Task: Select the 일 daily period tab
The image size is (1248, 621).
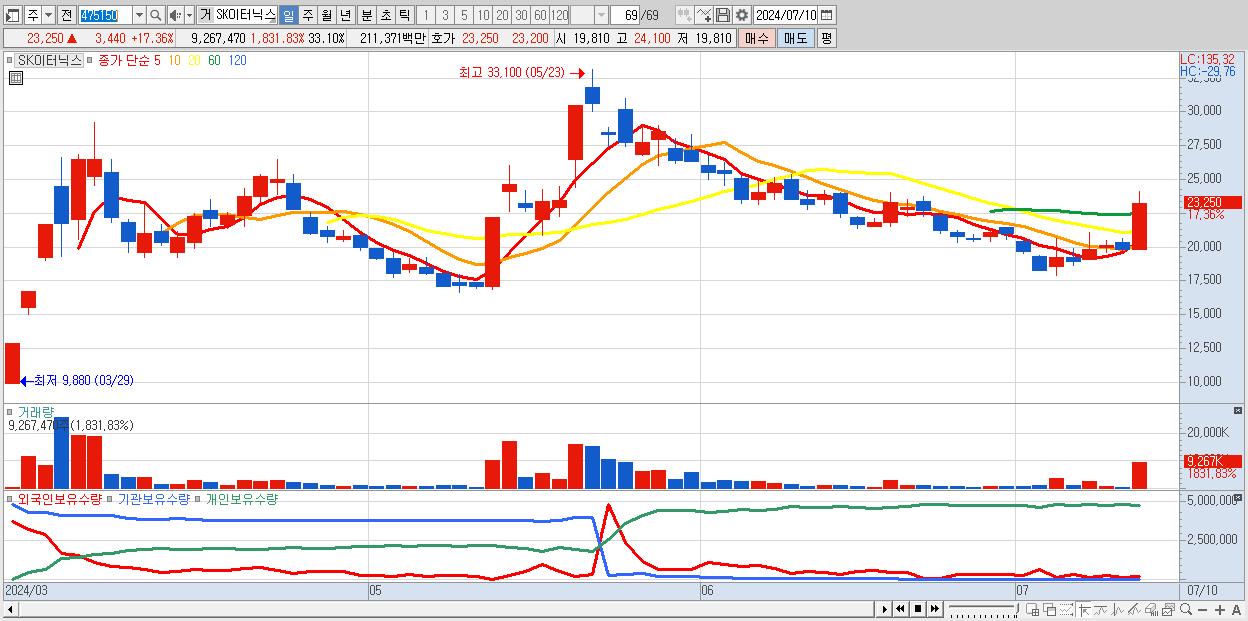Action: pos(288,15)
